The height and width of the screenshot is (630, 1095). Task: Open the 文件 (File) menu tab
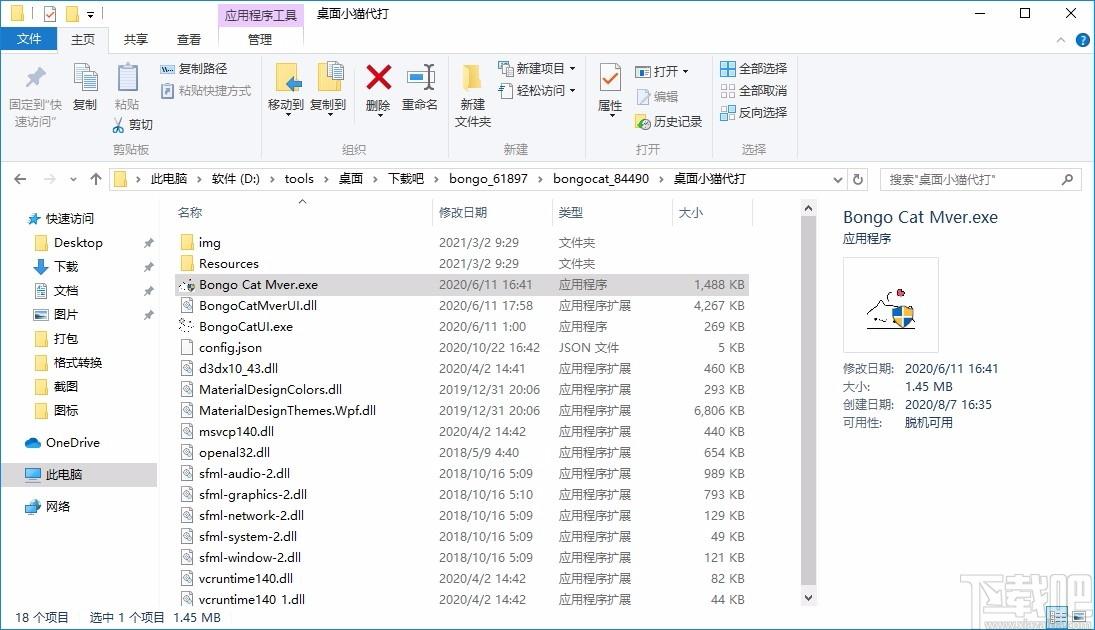(x=29, y=39)
